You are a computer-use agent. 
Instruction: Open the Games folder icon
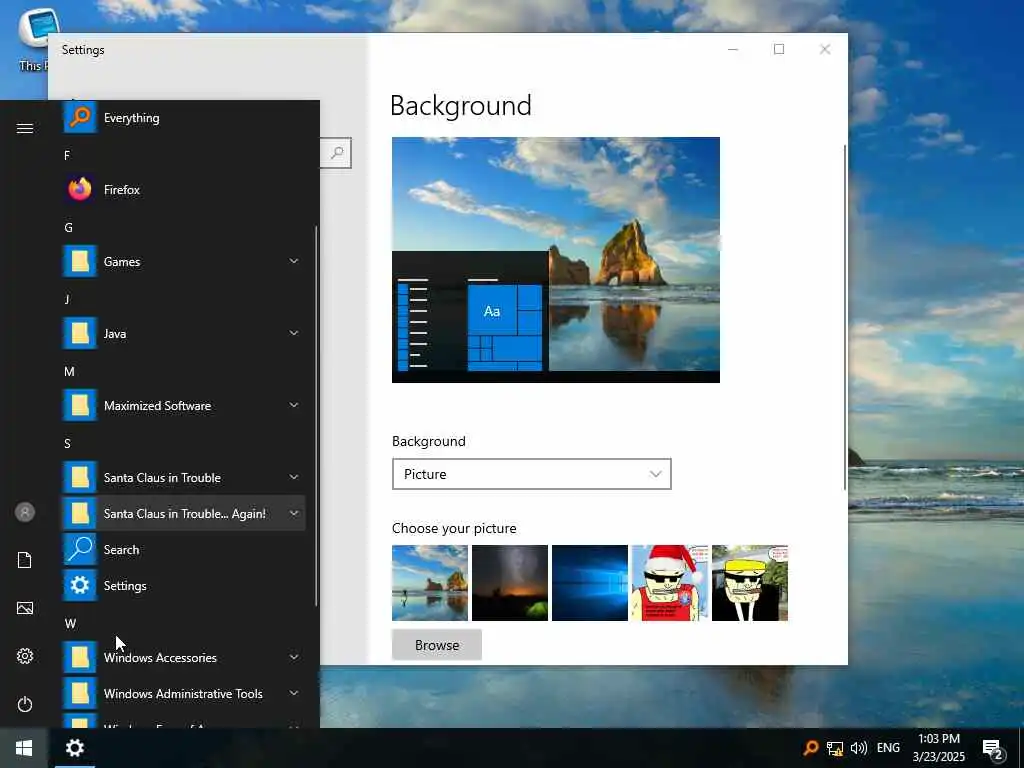[x=80, y=261]
